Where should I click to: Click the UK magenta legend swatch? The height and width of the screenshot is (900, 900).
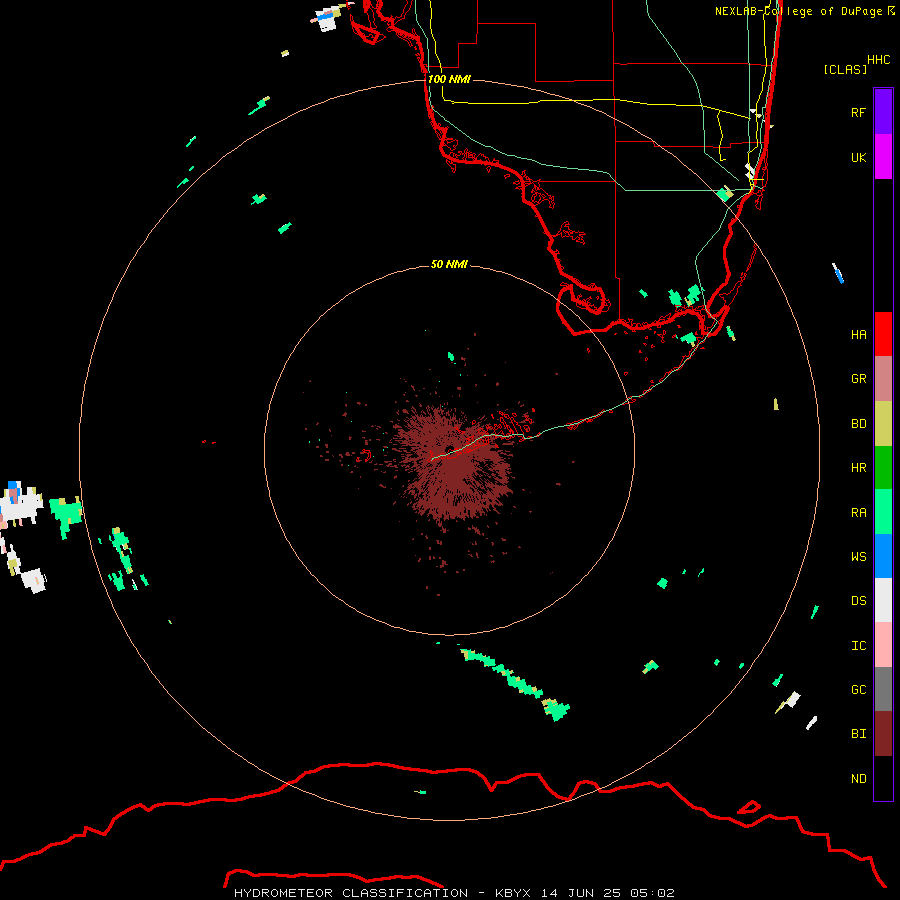coord(883,157)
